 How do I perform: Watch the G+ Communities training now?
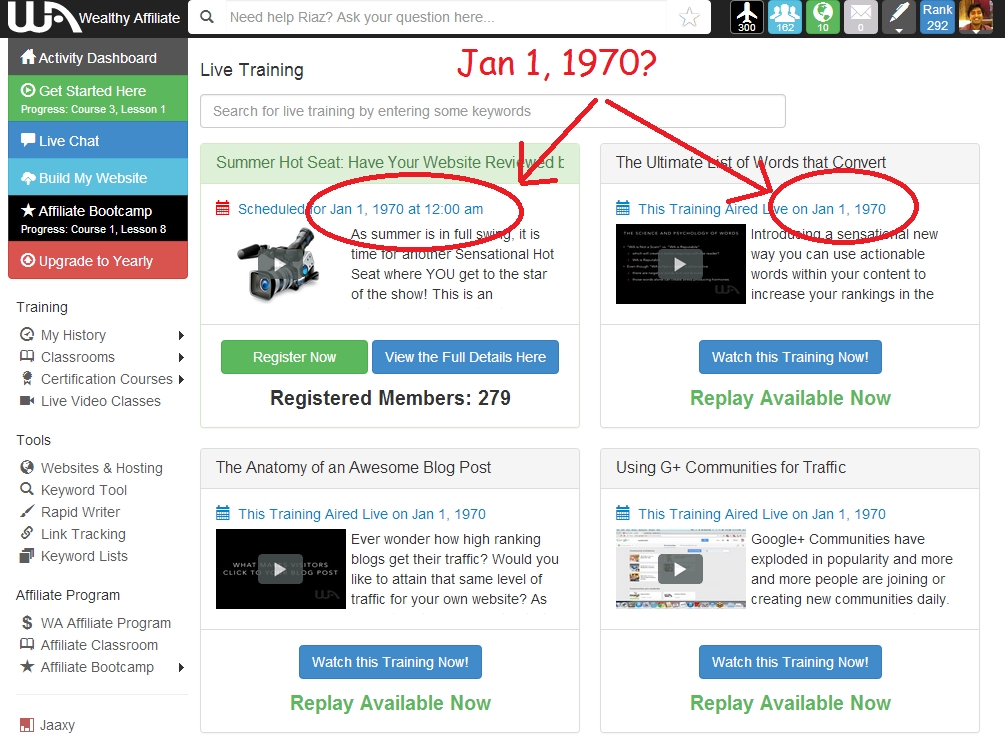pyautogui.click(x=790, y=662)
